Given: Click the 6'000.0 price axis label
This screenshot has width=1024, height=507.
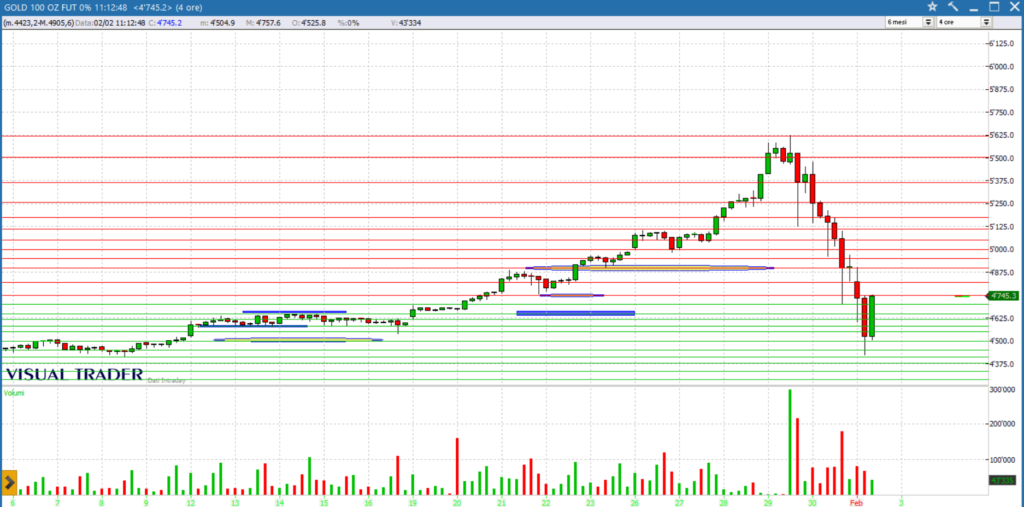Looking at the screenshot, I should (1001, 67).
